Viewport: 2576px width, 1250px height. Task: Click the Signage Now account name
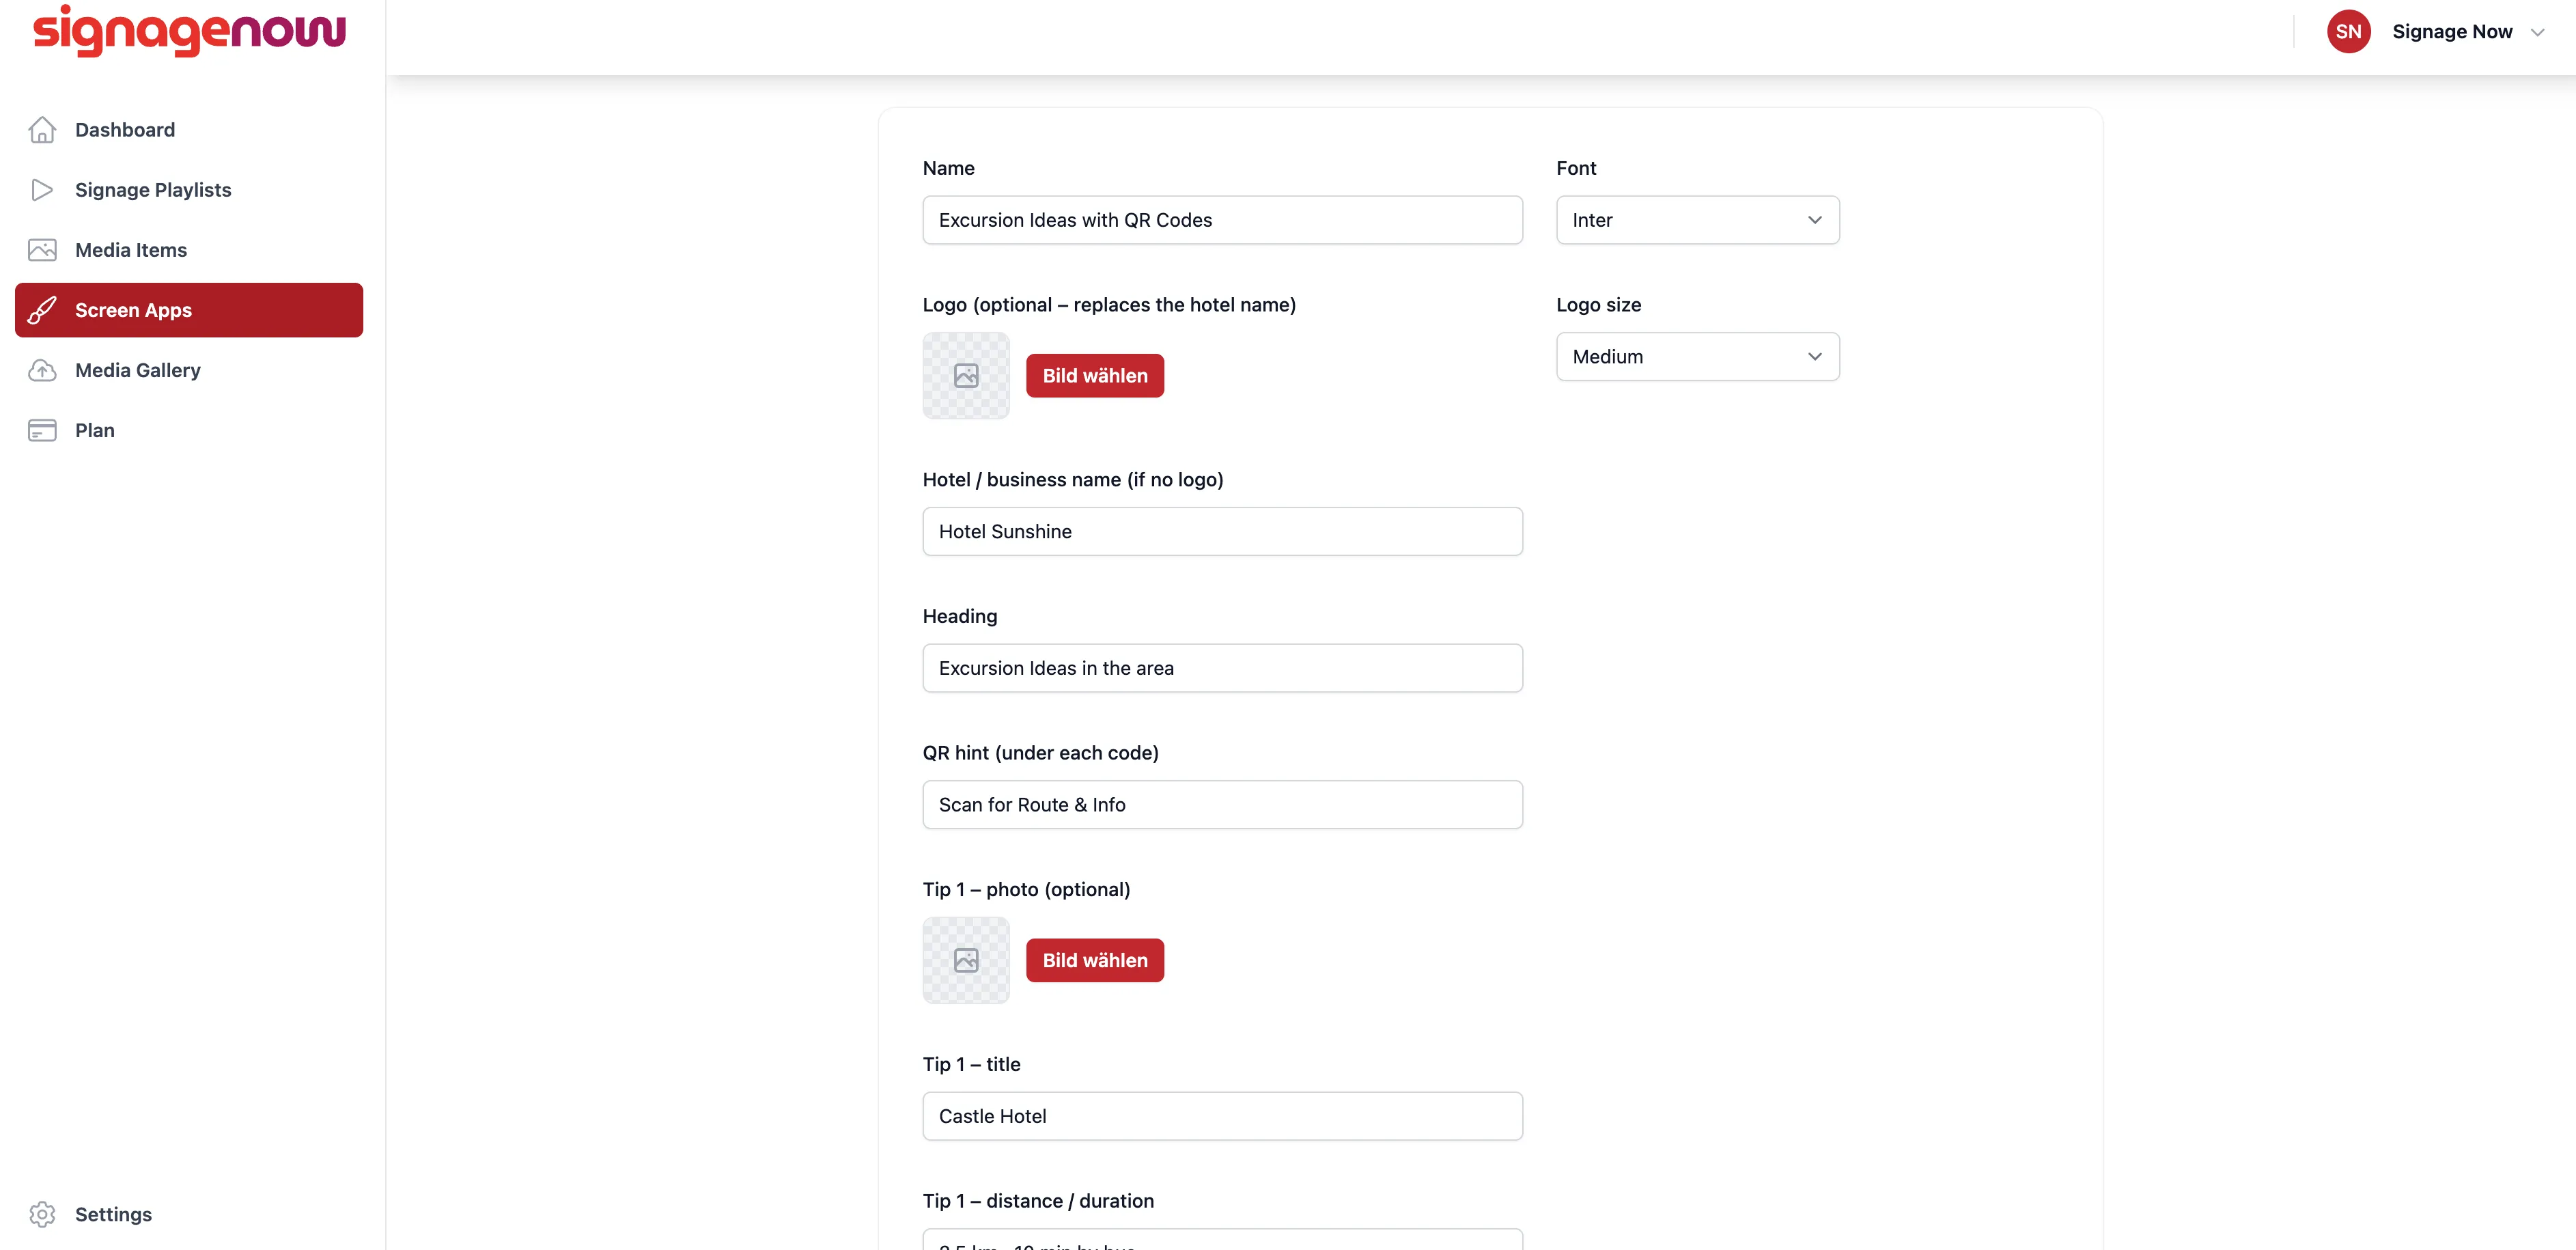(2452, 32)
